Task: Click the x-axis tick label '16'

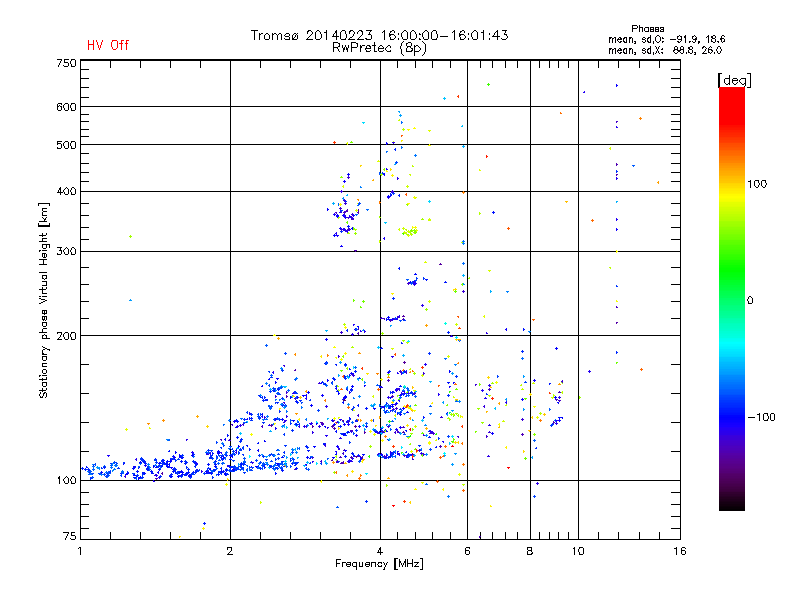Action: [680, 551]
